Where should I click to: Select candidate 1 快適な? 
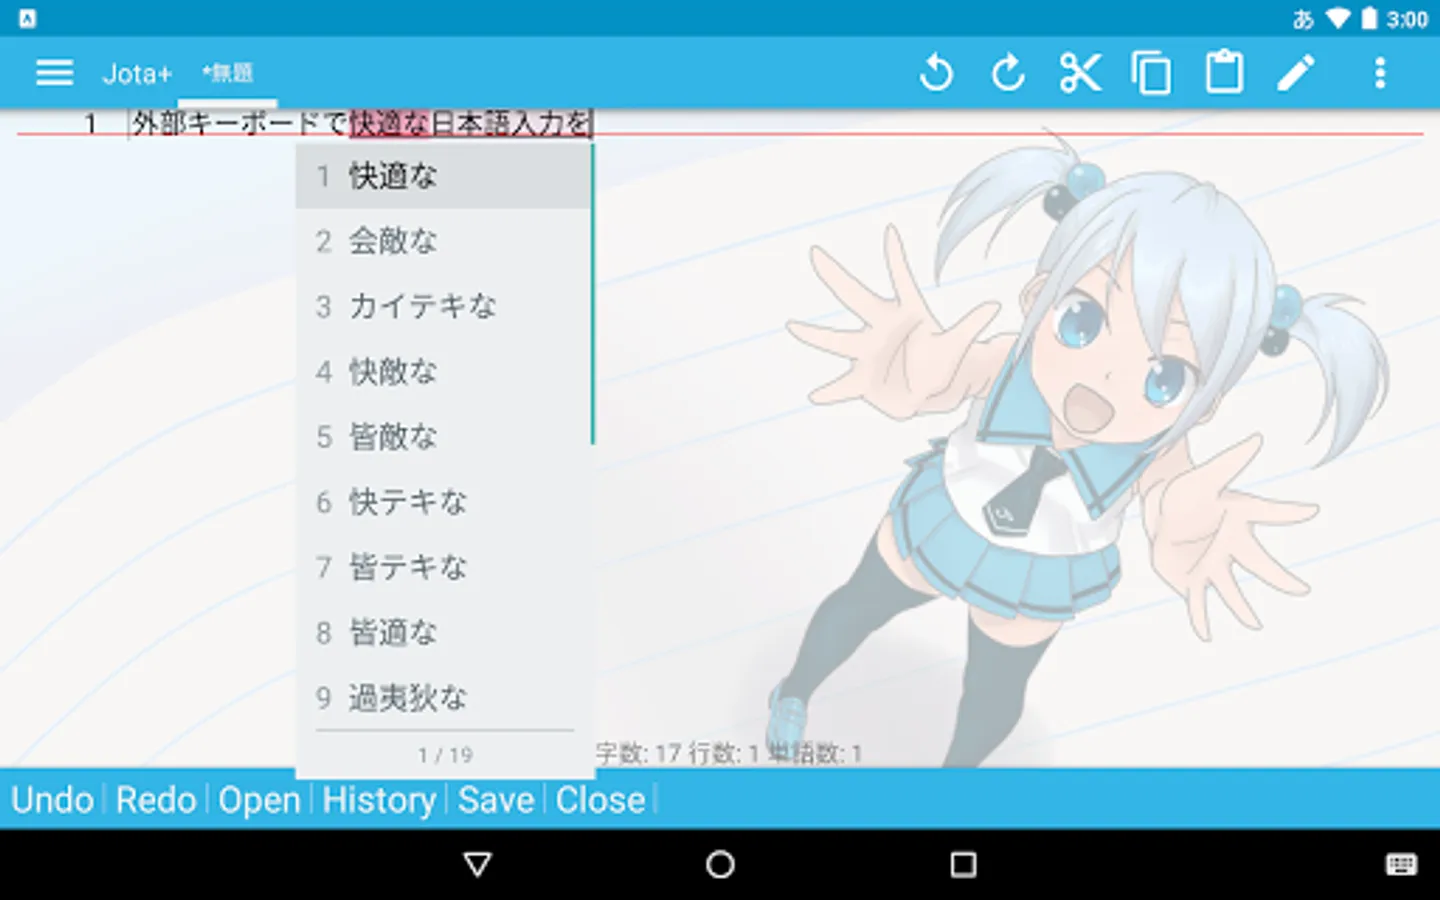(443, 176)
